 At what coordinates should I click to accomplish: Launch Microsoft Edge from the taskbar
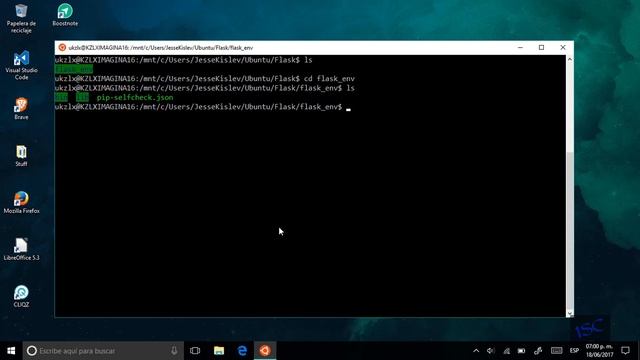coord(242,351)
